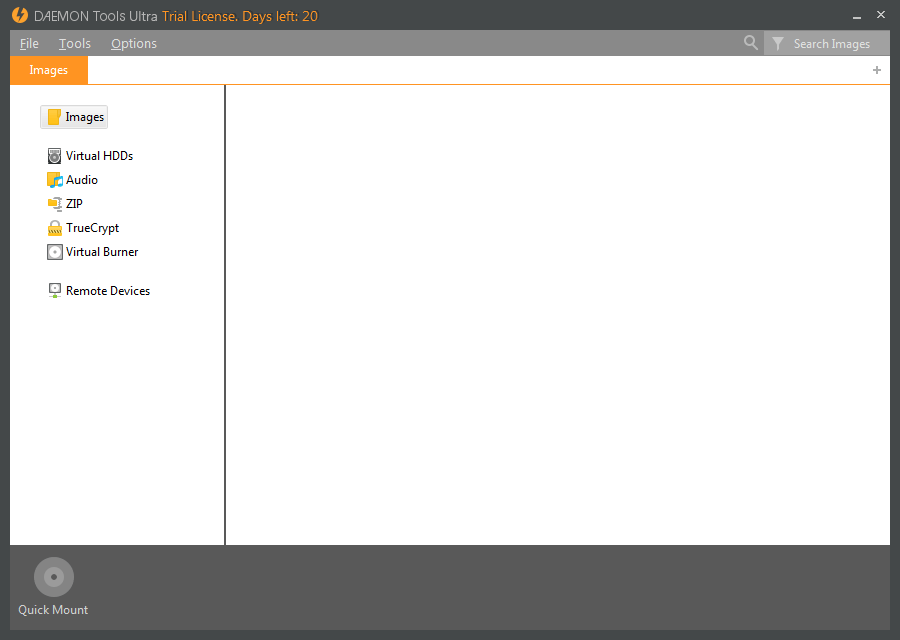Select the Virtual HDDs drive icon

(54, 155)
